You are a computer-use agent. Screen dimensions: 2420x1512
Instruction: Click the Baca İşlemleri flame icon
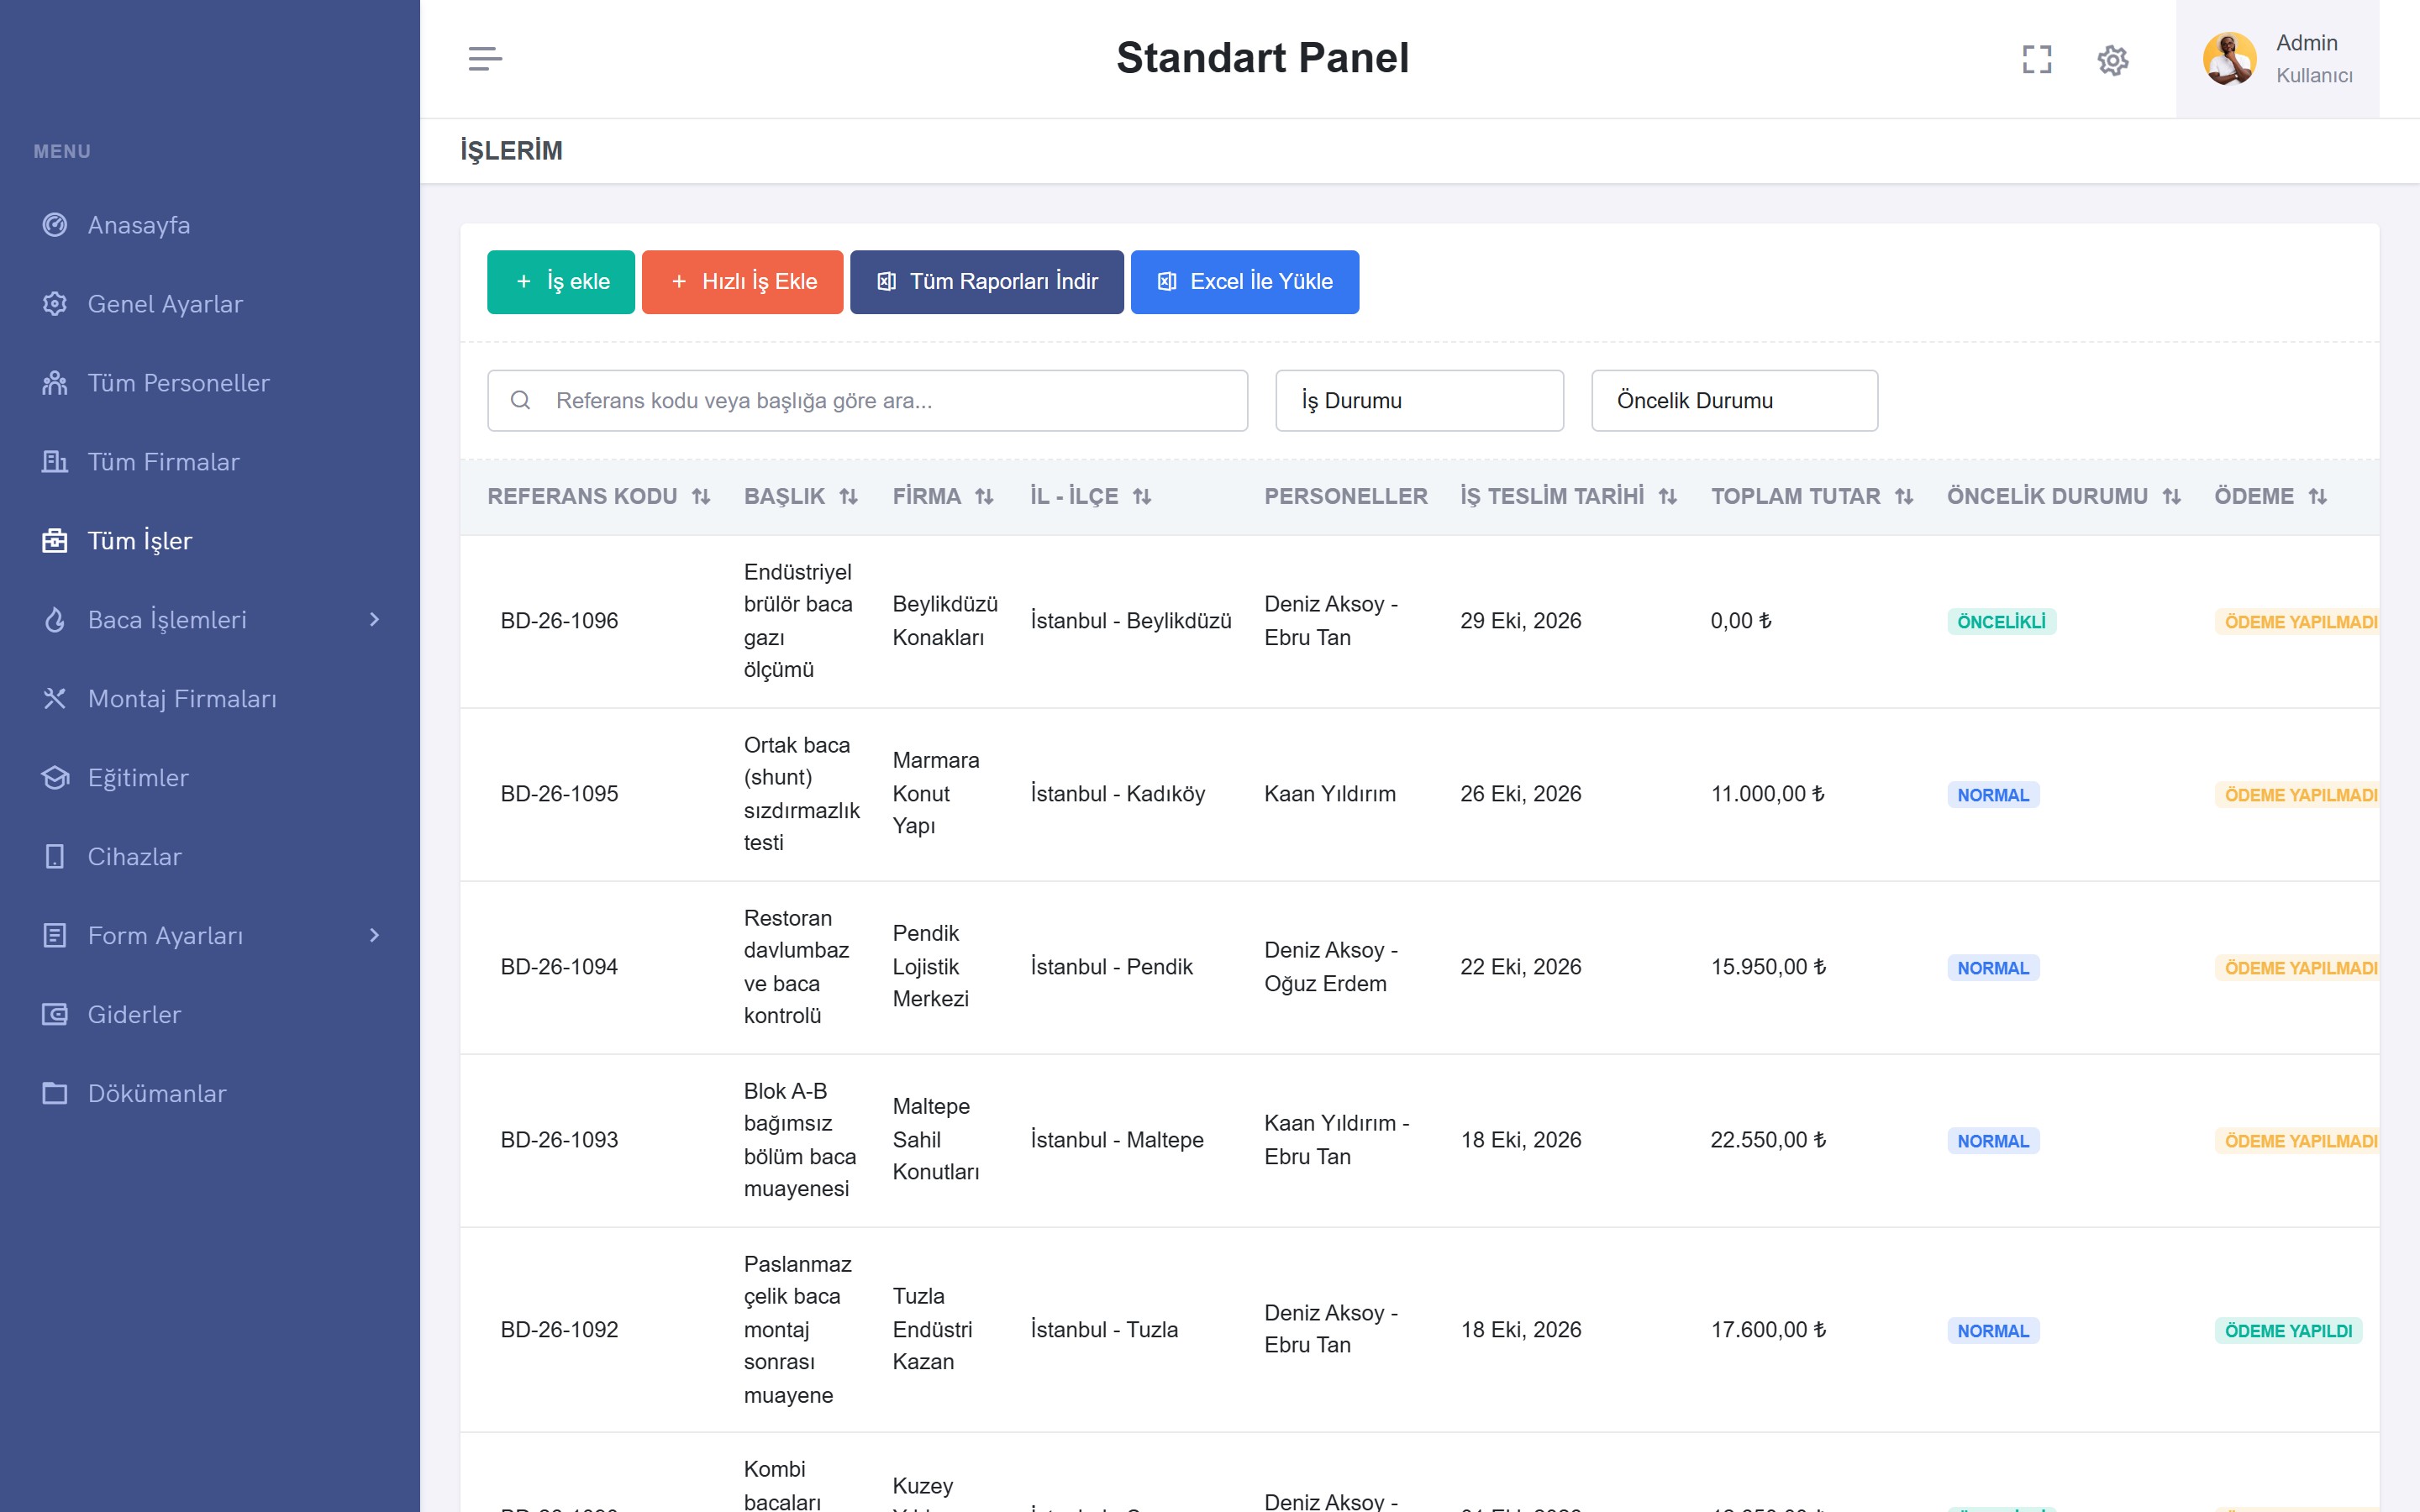point(55,620)
